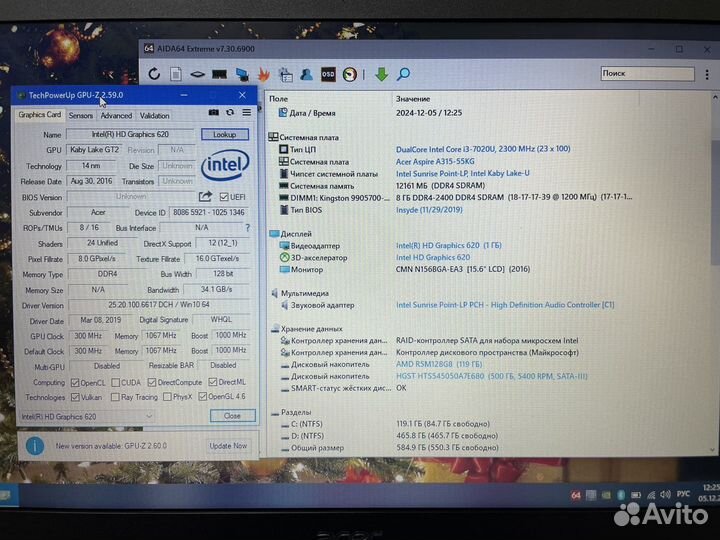The height and width of the screenshot is (540, 720).
Task: Open the AMD R5M128G8 disk link
Action: (x=439, y=364)
